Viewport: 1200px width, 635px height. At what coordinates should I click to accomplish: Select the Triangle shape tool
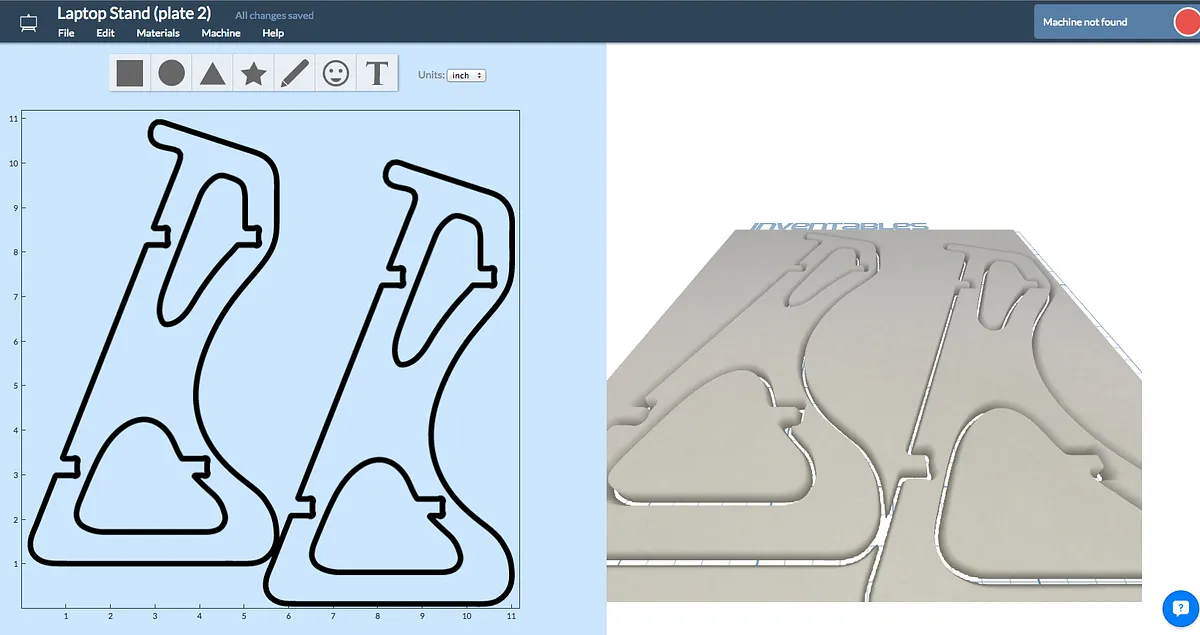(212, 73)
